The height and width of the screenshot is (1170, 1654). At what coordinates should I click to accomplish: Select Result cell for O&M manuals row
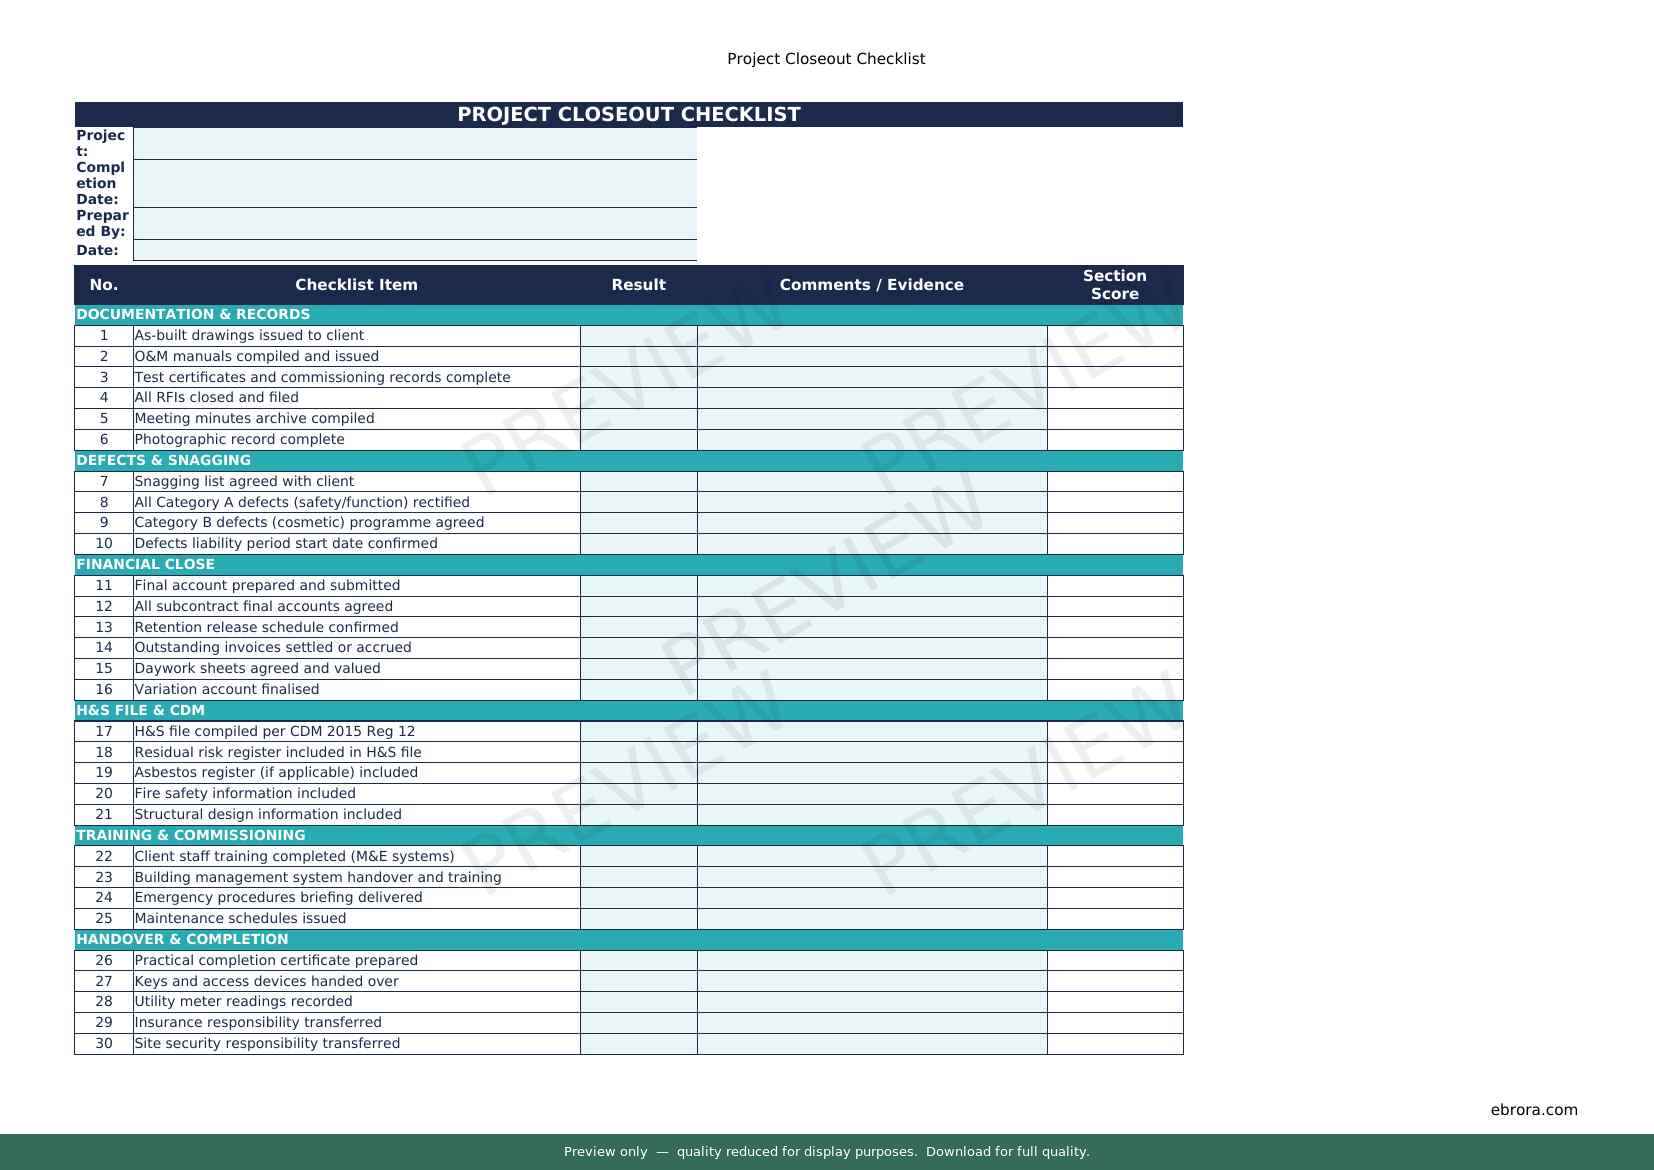coord(638,357)
